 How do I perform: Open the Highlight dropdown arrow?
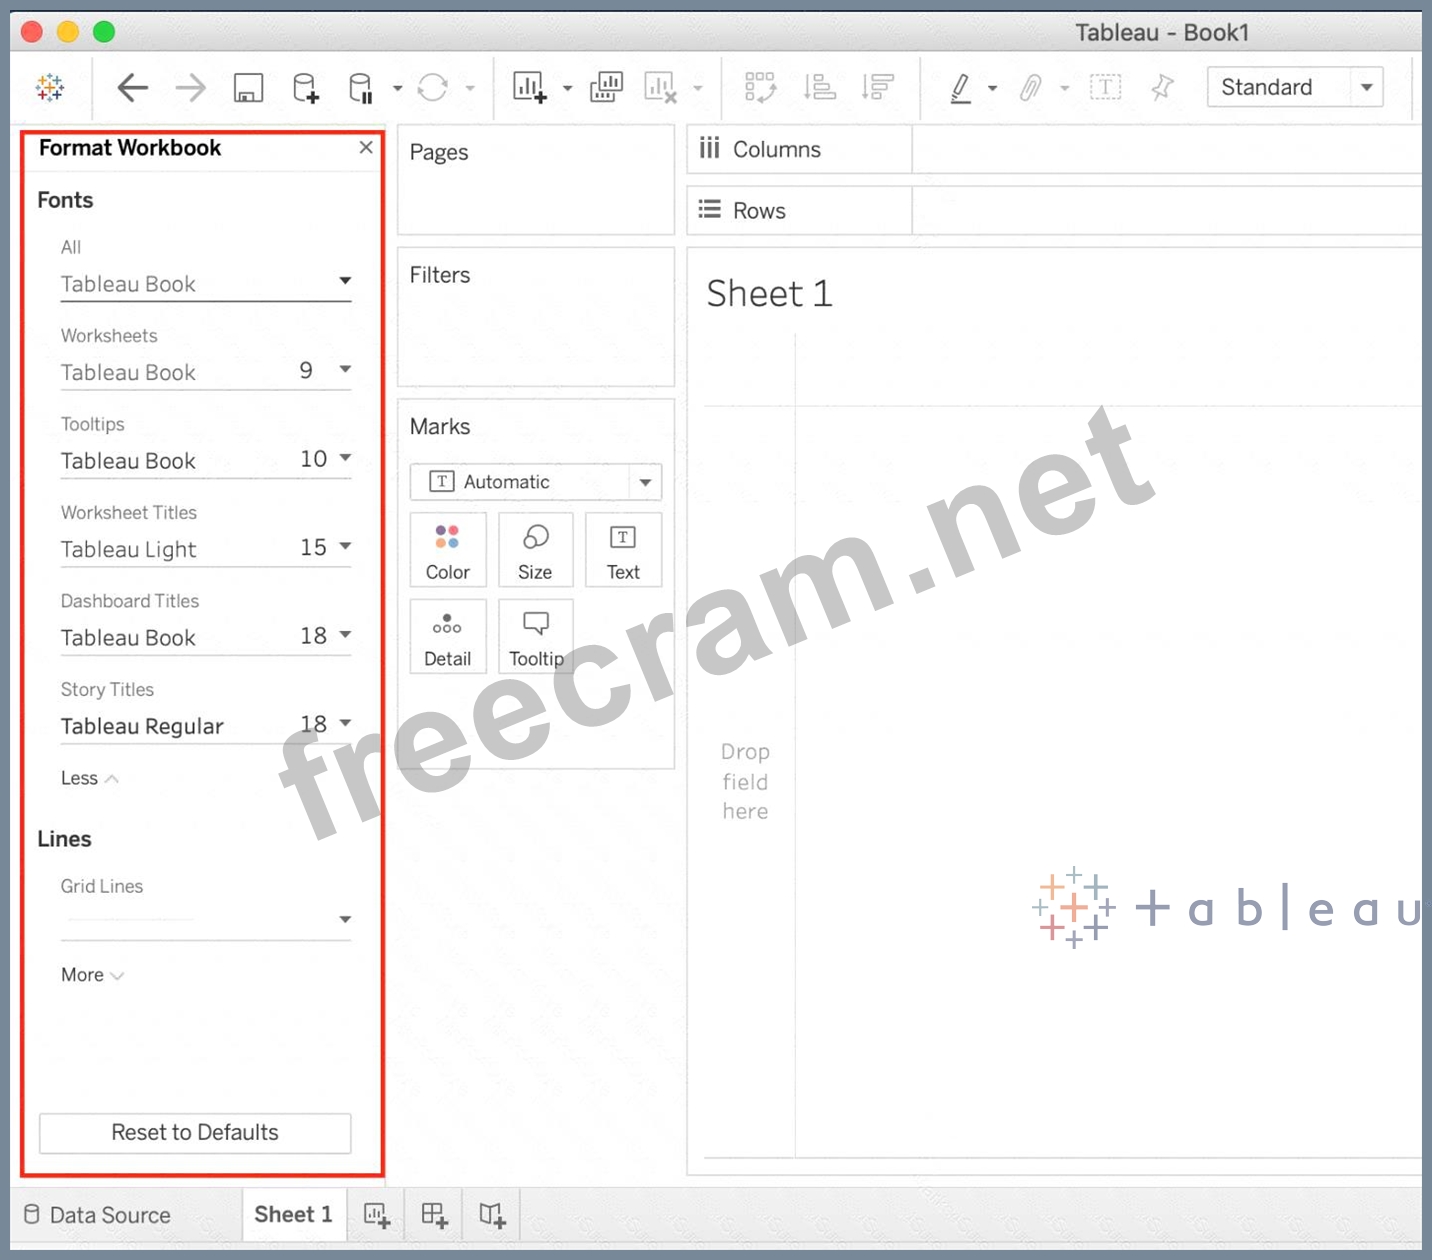pyautogui.click(x=992, y=88)
